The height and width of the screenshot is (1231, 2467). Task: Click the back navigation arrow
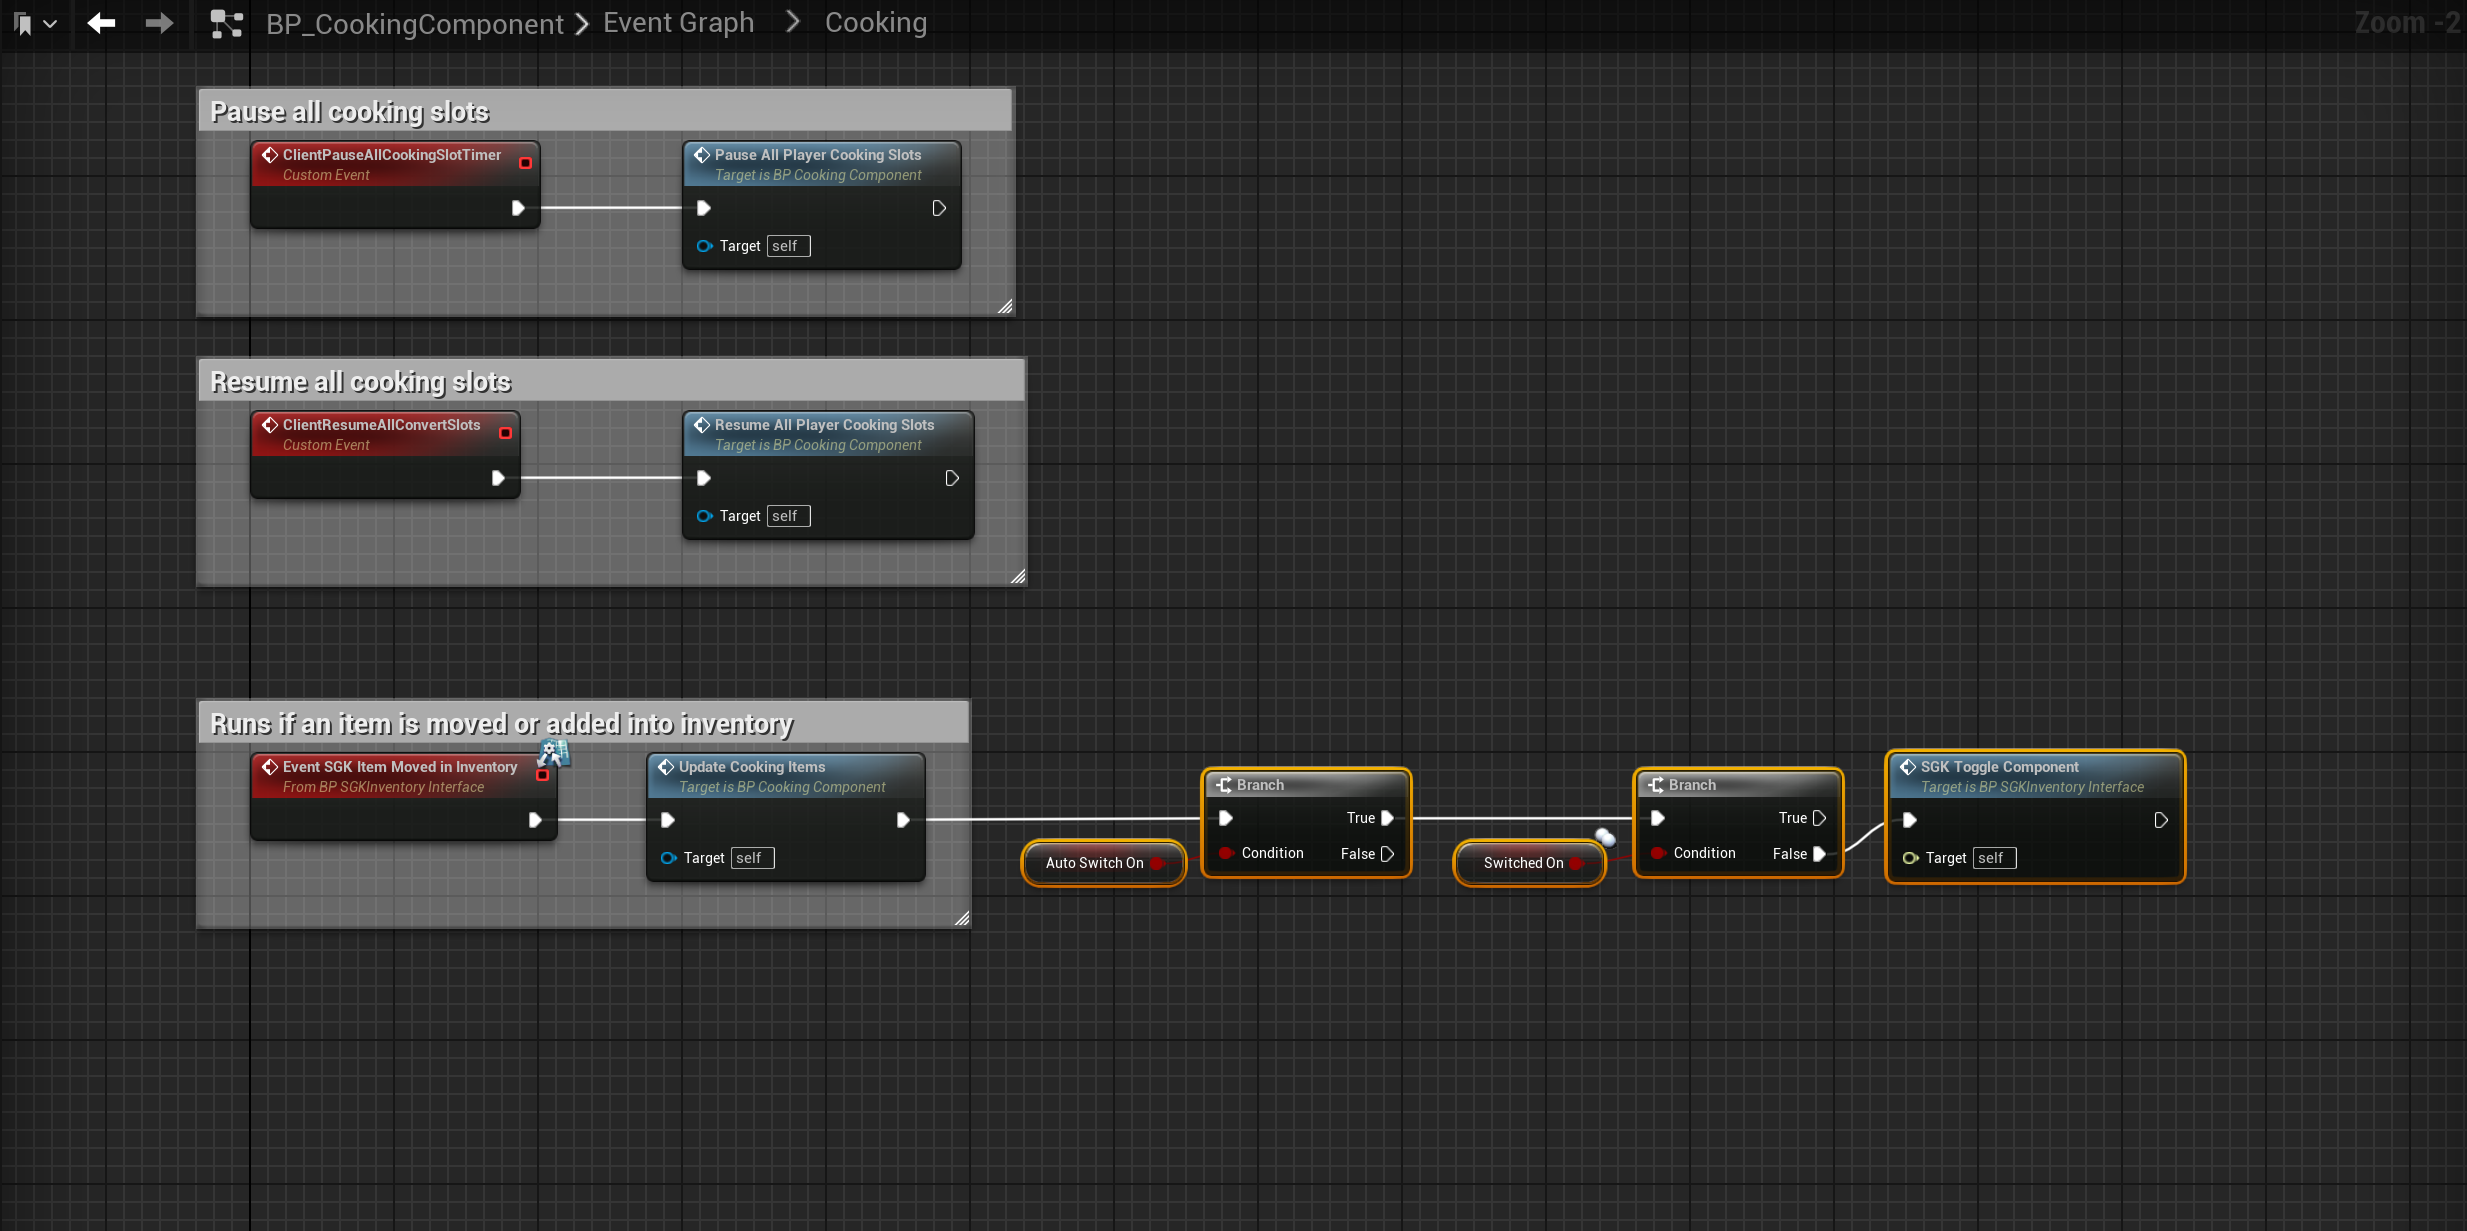click(x=101, y=23)
